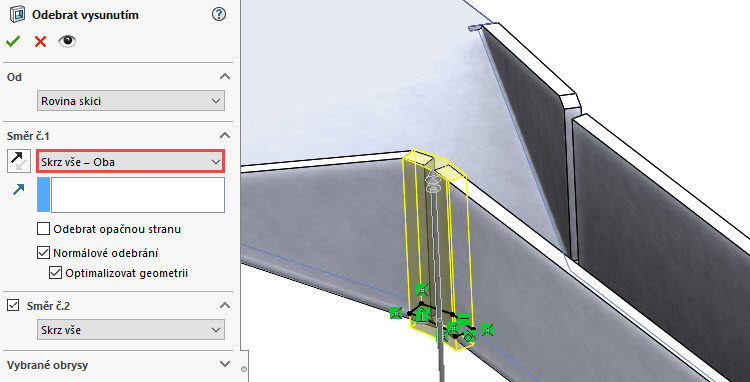The width and height of the screenshot is (750, 382).
Task: Expand the Vybrané obrysy section
Action: [224, 364]
